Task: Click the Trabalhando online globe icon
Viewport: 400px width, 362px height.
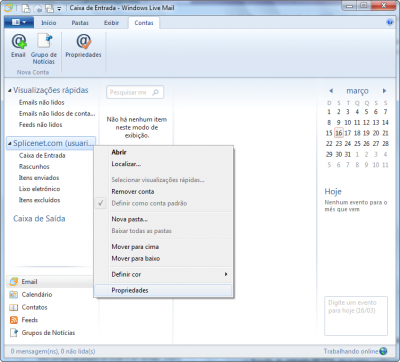Action: click(383, 351)
